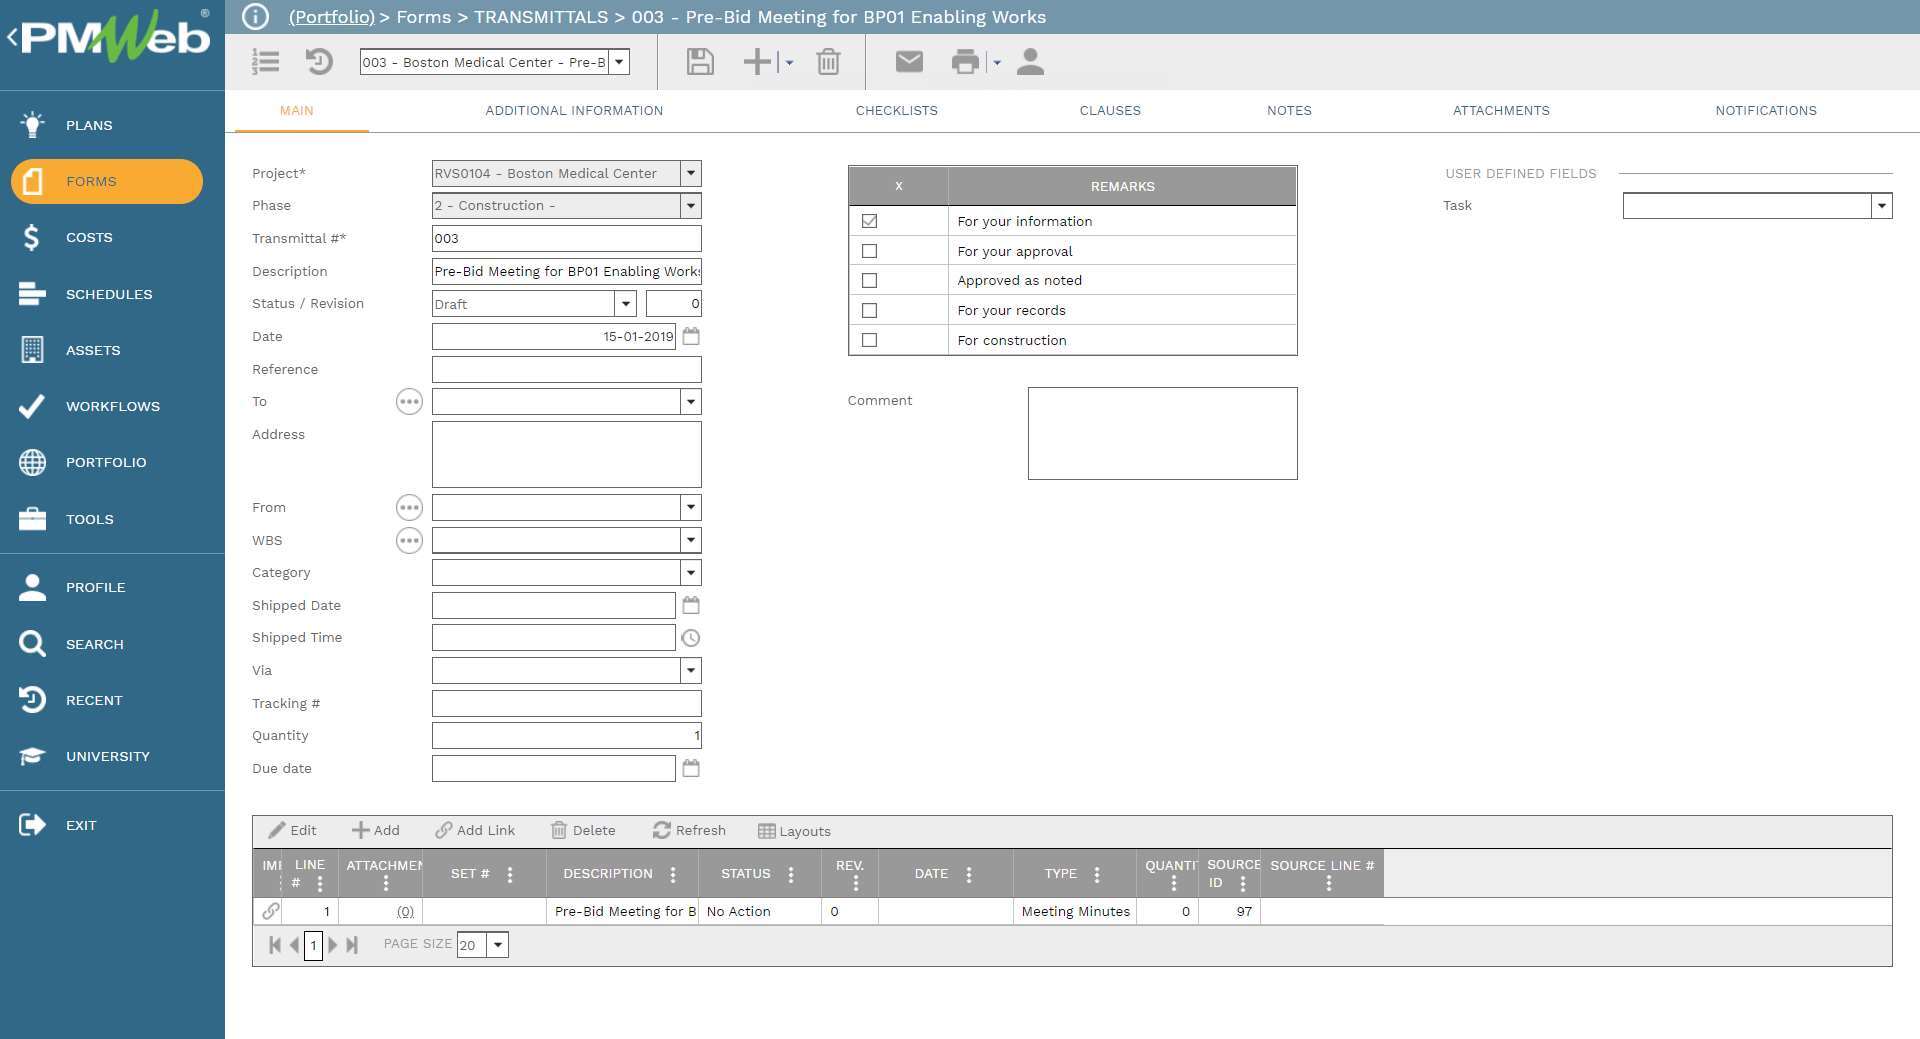1920x1039 pixels.
Task: Open Set # column options menu
Action: 510,875
